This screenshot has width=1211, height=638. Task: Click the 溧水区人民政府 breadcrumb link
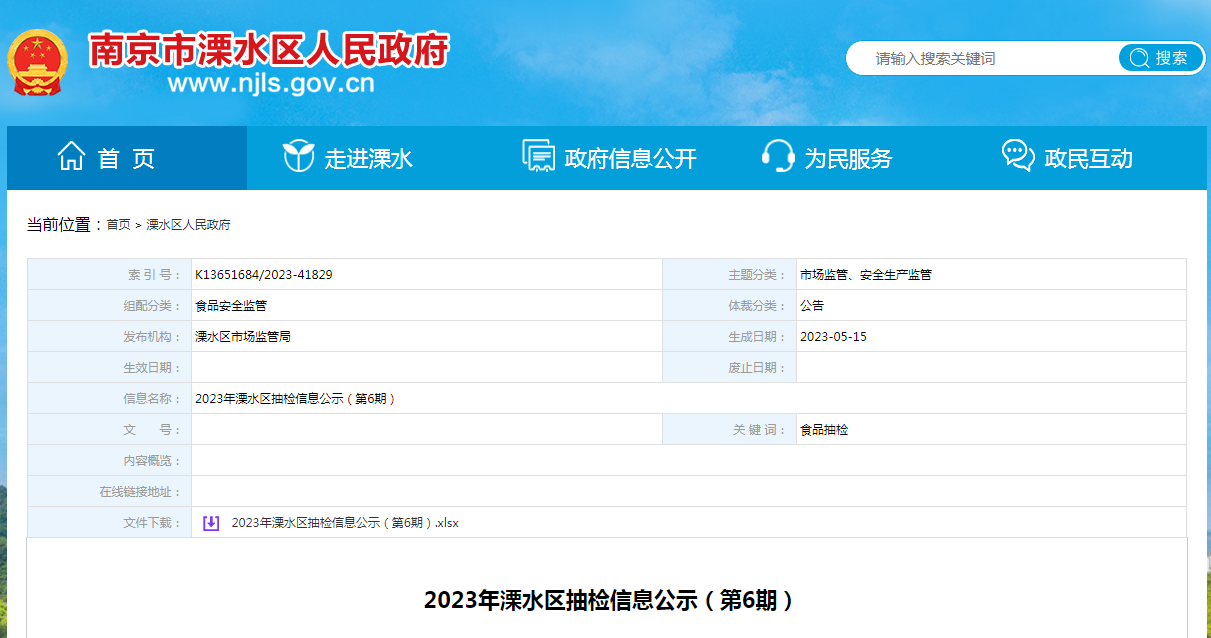click(x=188, y=225)
